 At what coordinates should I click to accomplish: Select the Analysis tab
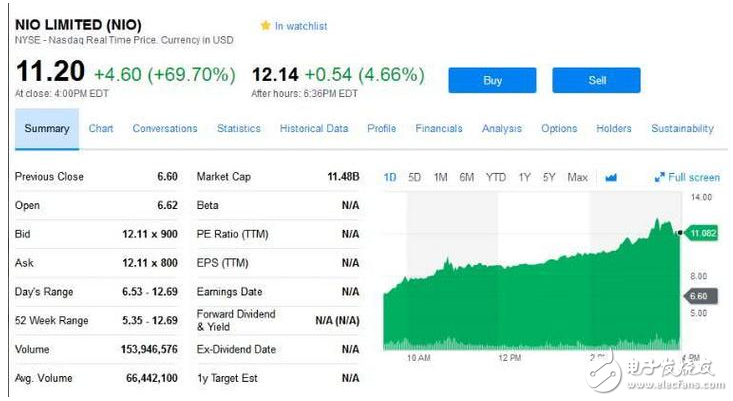click(502, 129)
